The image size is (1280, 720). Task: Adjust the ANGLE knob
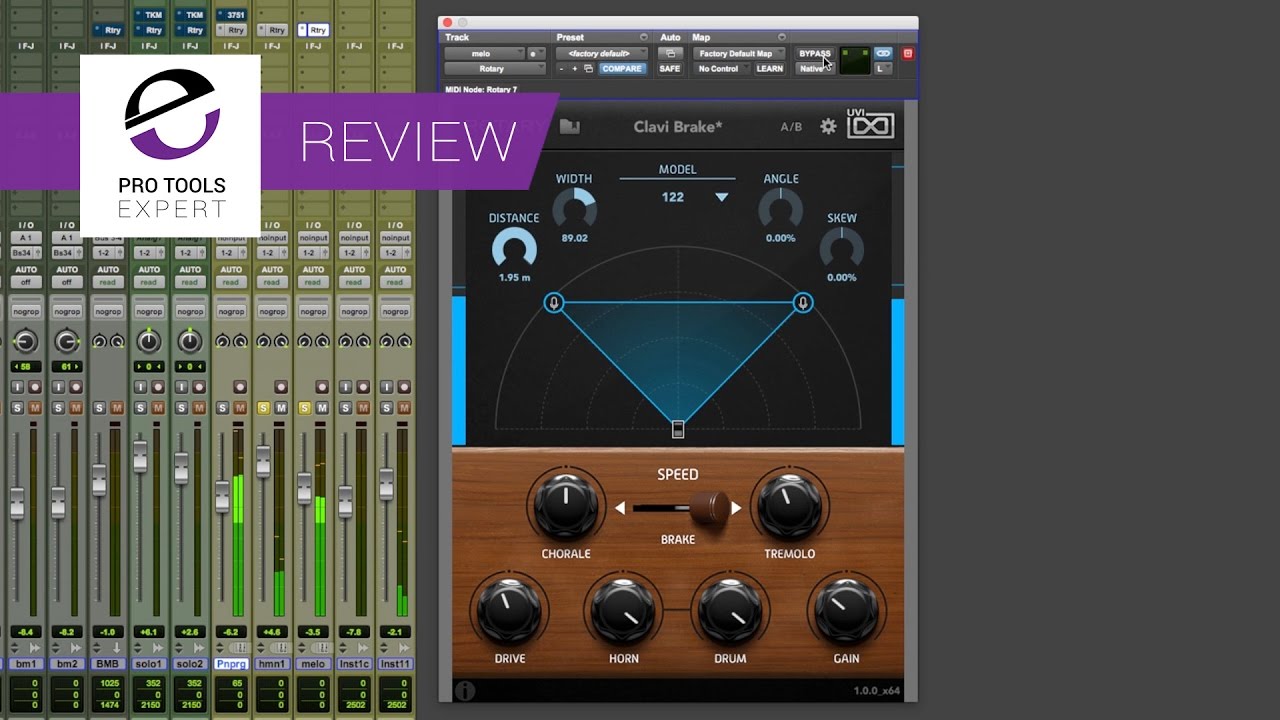780,209
